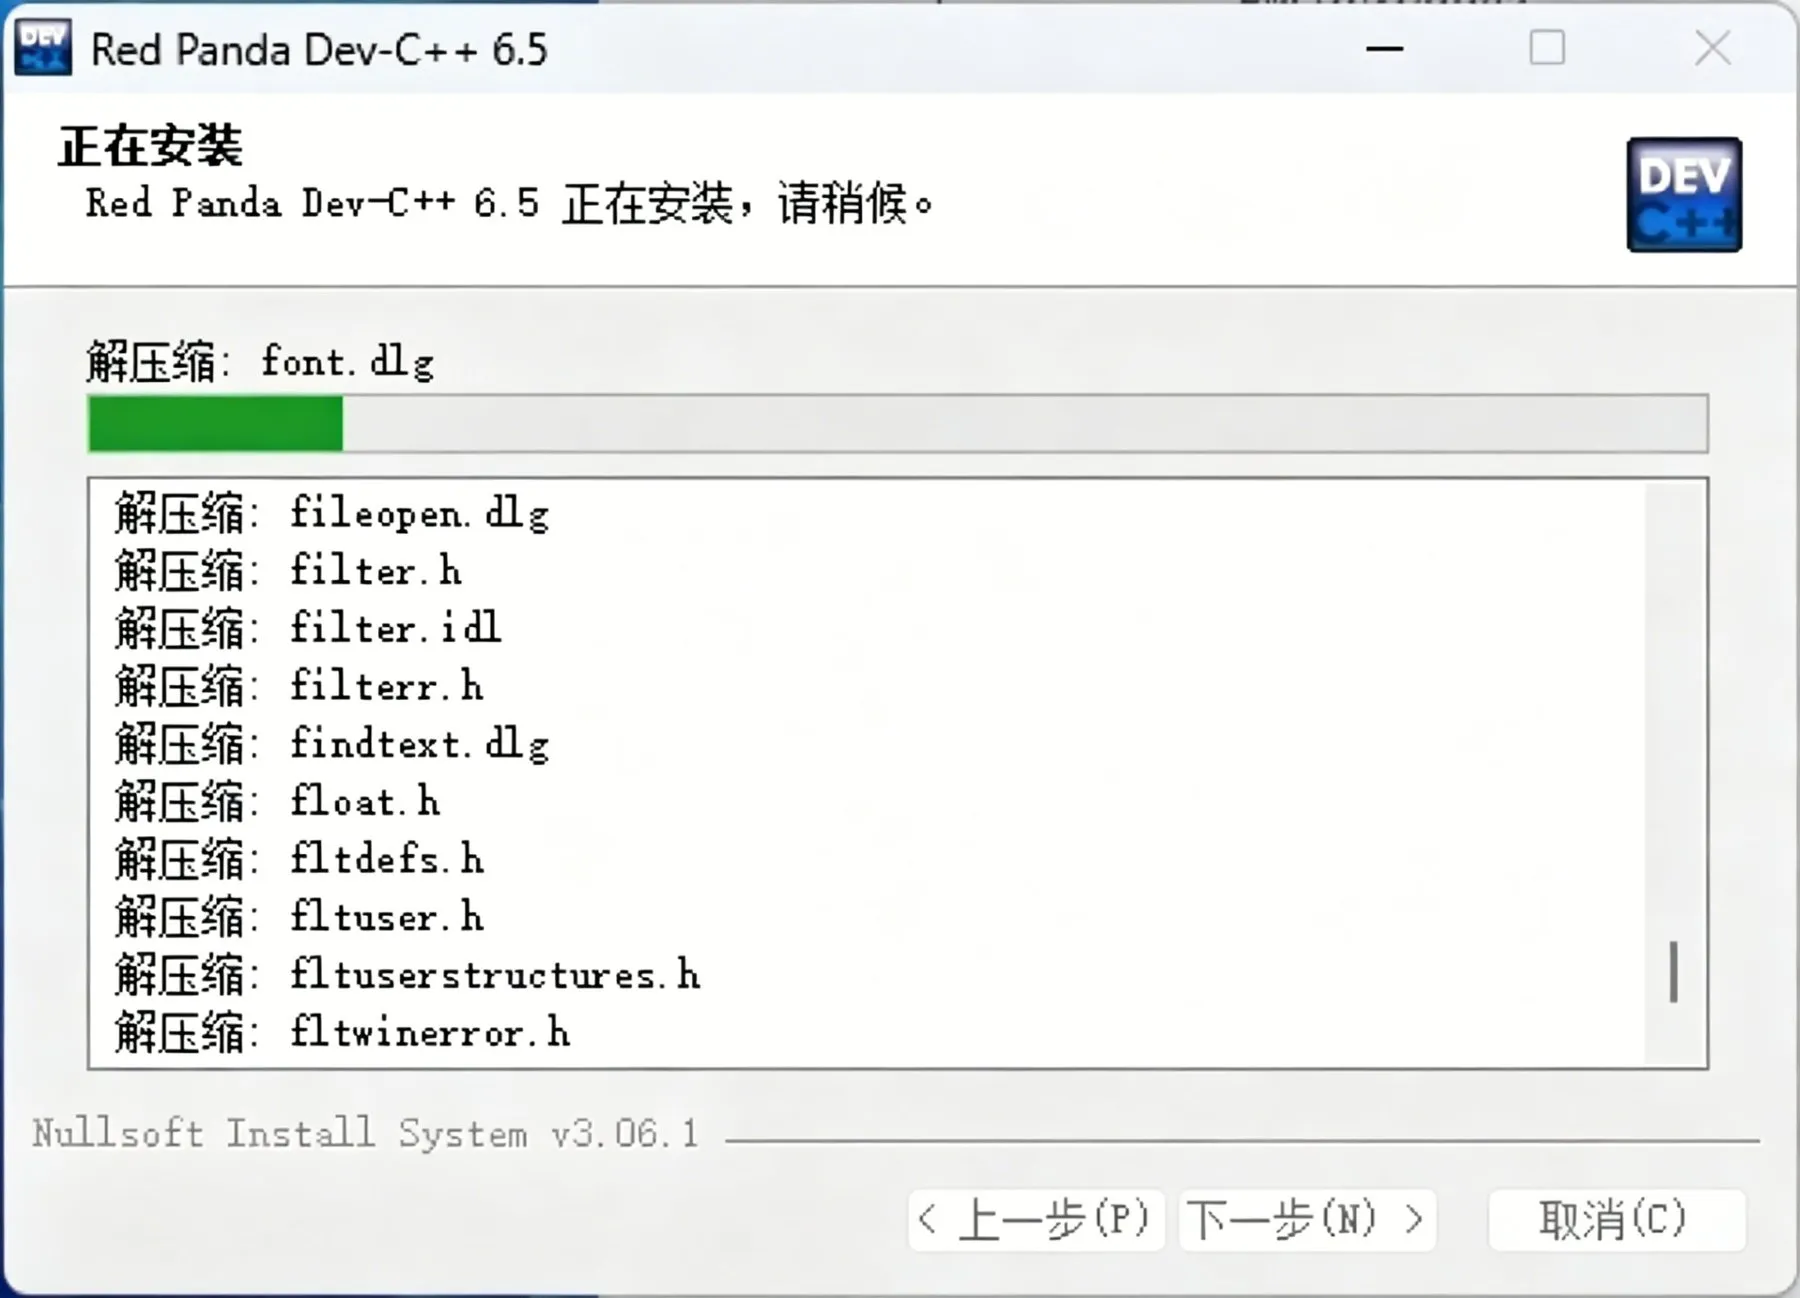The width and height of the screenshot is (1800, 1298).
Task: Cancel installation with 取消(C) button
Action: [x=1617, y=1220]
